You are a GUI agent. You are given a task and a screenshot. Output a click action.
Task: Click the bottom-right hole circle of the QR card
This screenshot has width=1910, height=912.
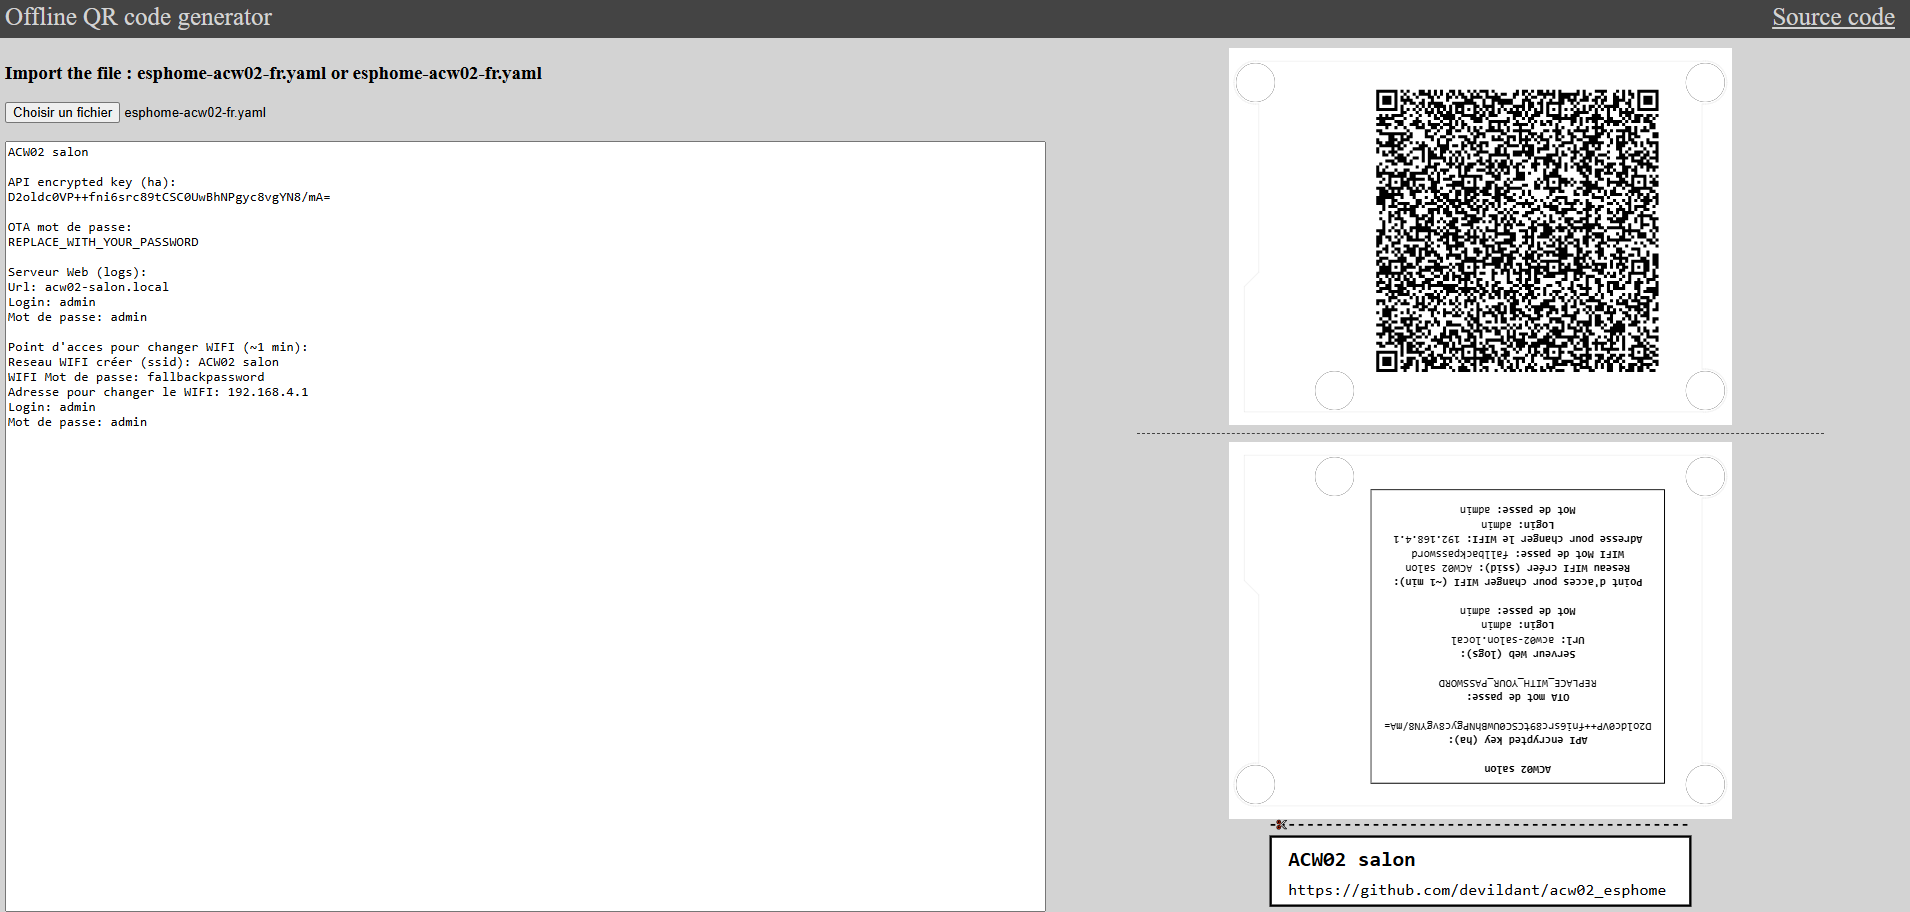tap(1705, 390)
